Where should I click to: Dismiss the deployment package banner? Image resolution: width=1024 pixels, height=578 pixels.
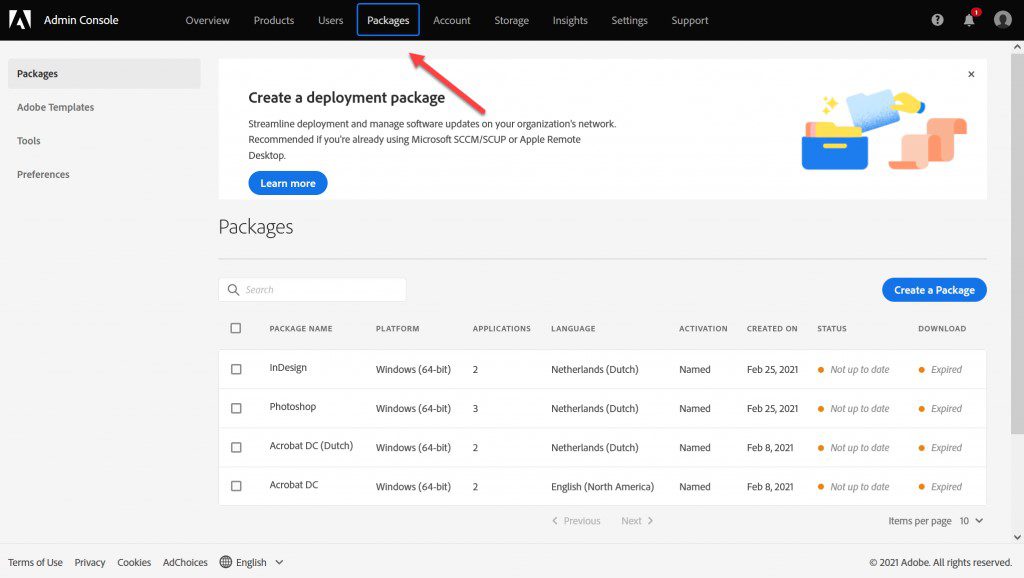pos(971,74)
